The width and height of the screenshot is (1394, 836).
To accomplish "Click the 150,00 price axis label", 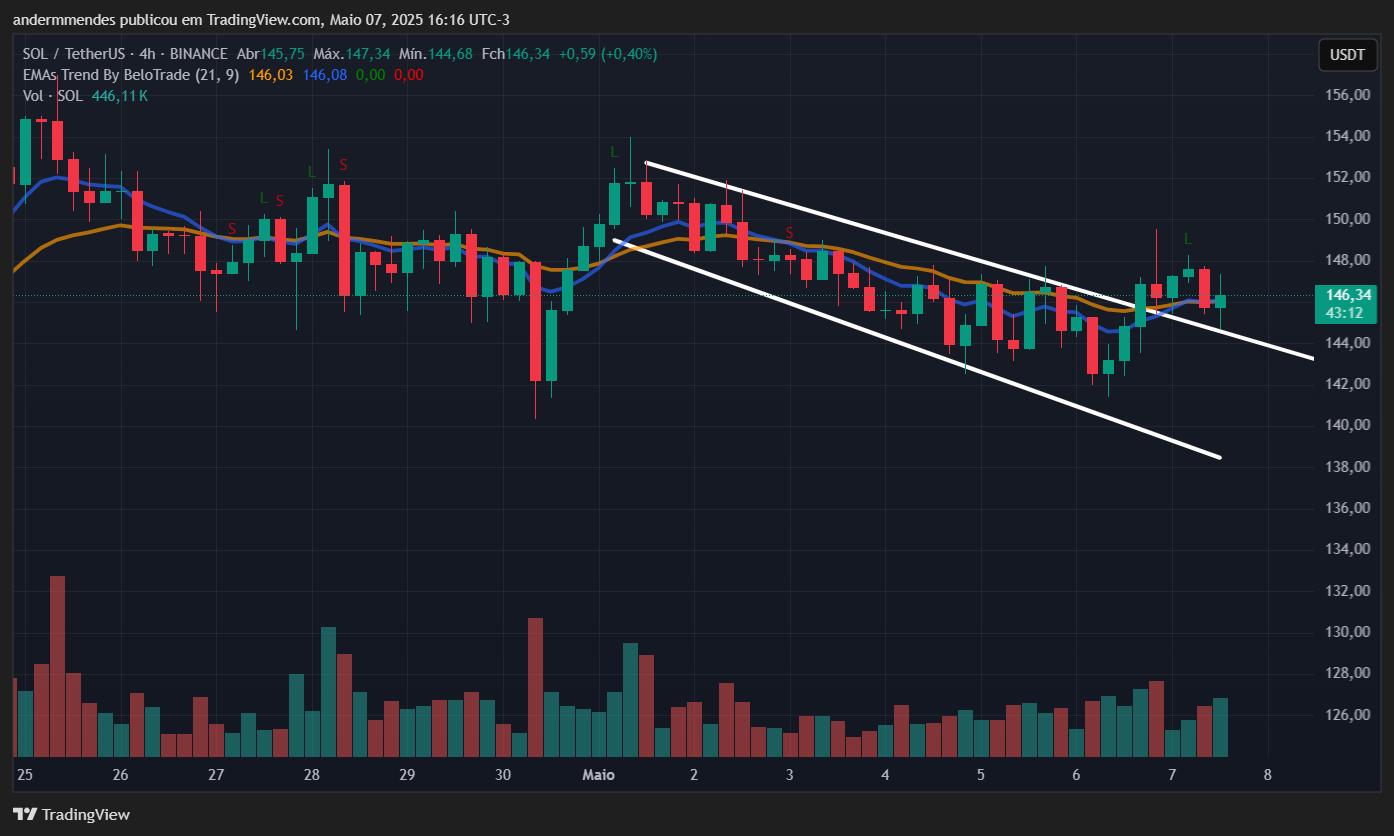I will (x=1348, y=219).
